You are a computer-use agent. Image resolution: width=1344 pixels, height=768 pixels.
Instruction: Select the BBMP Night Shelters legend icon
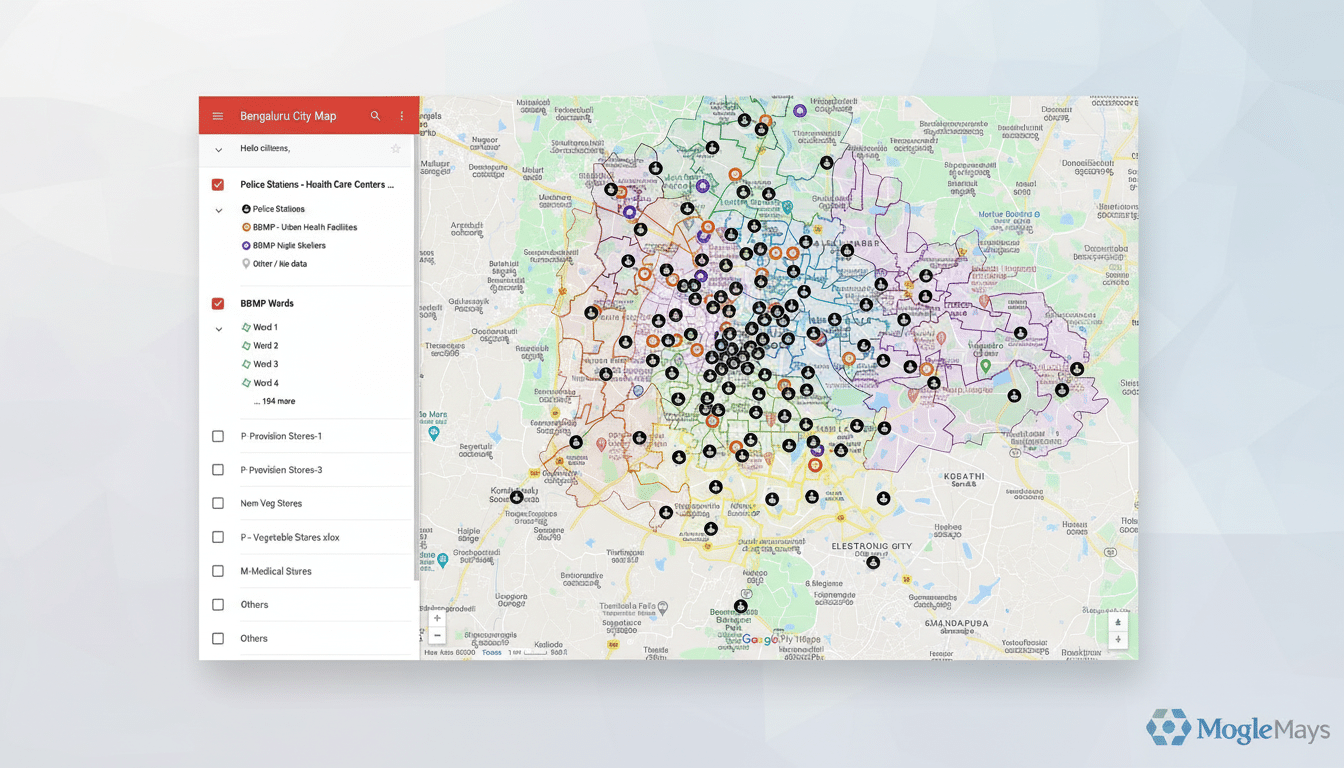245,245
